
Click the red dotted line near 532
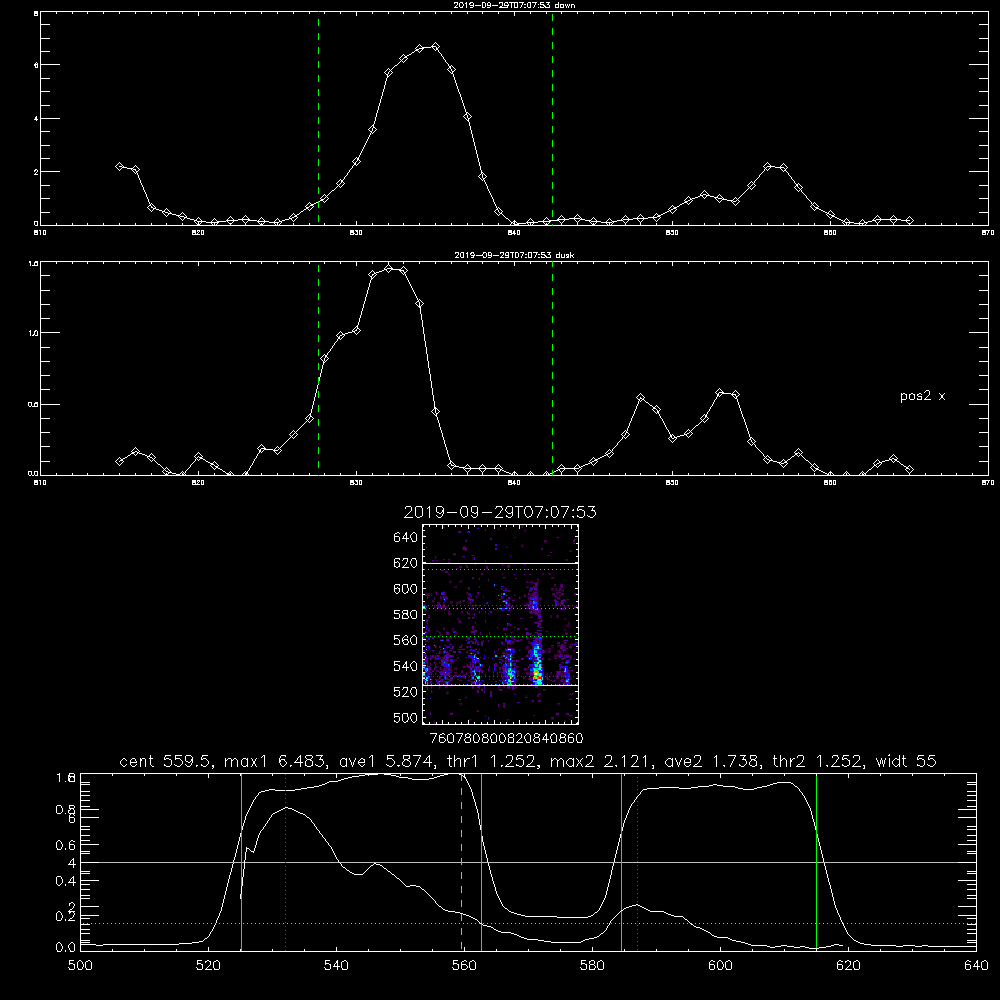pyautogui.click(x=286, y=861)
